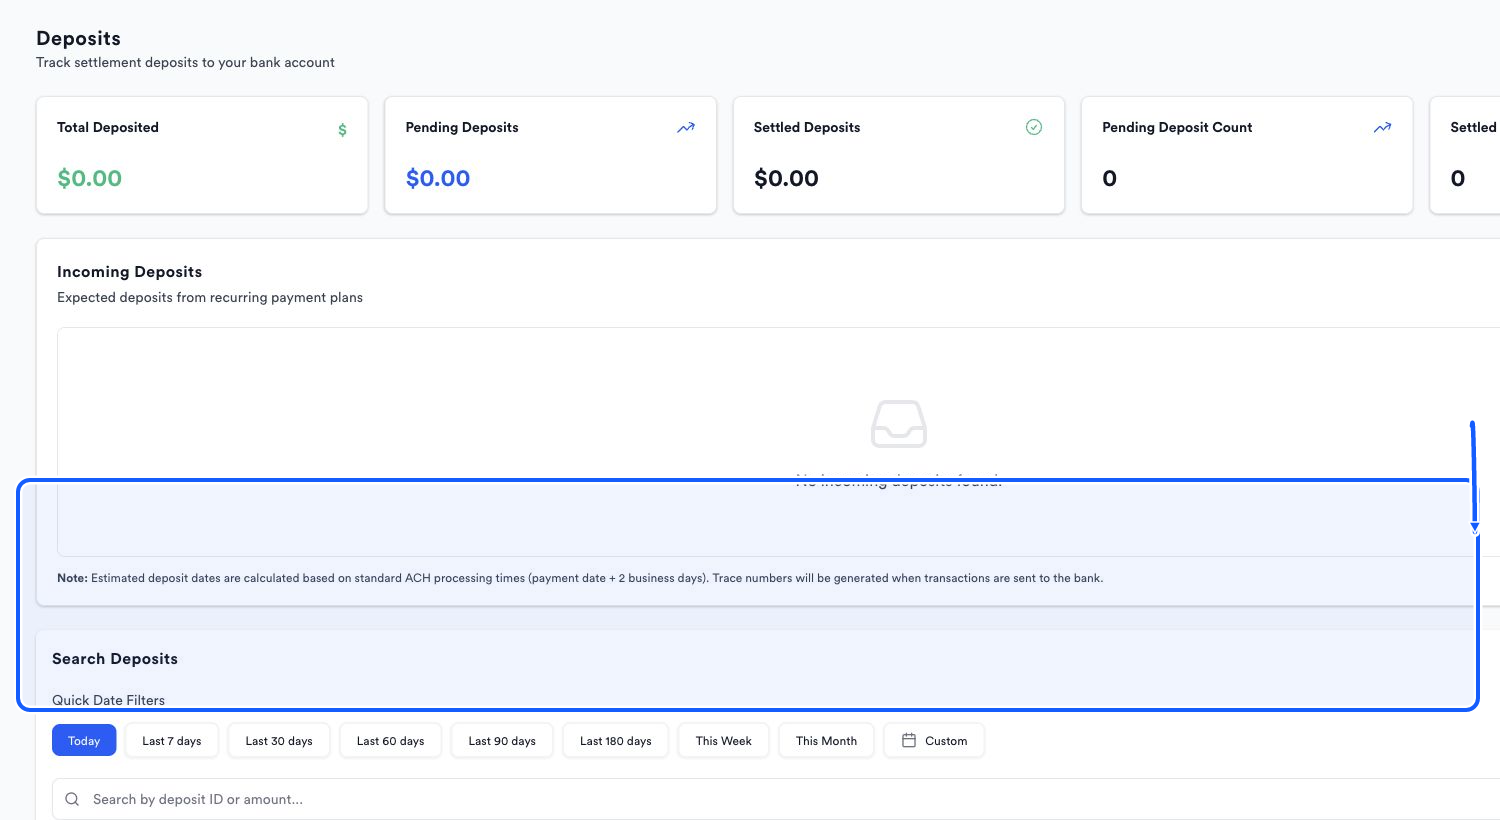Click the Pending Deposits $0.00 amount

coord(438,178)
